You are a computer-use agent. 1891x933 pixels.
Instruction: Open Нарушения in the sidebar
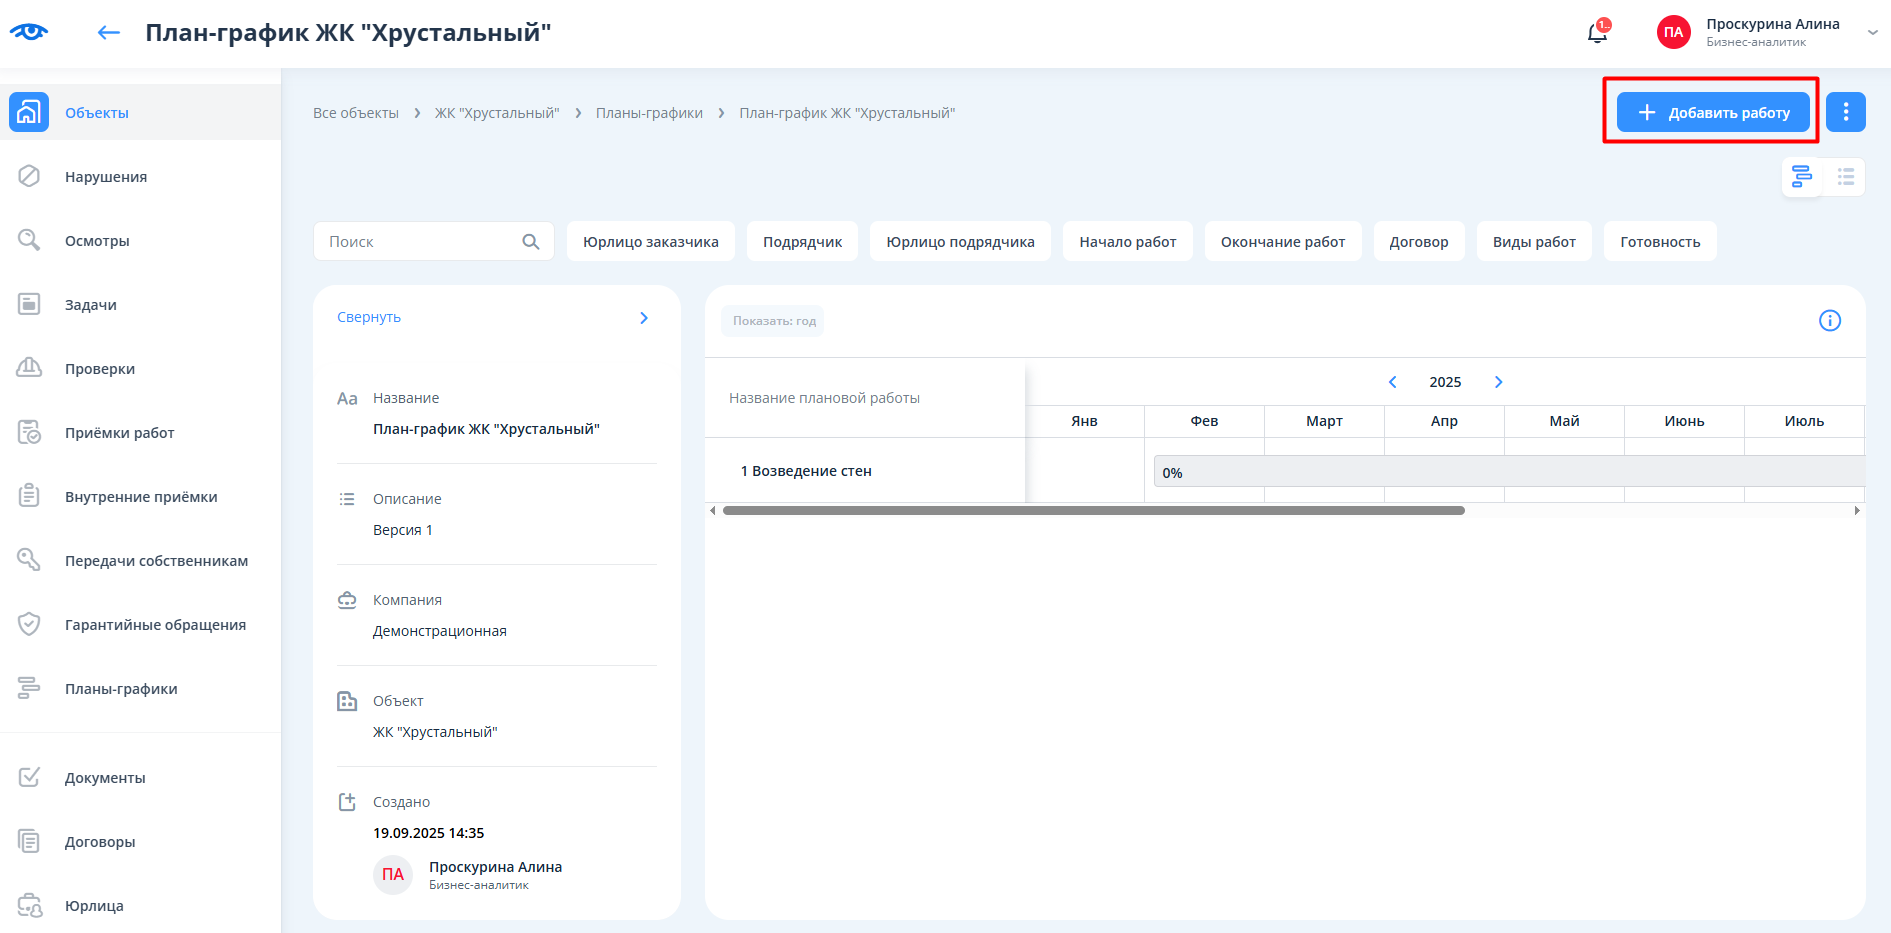pyautogui.click(x=106, y=177)
